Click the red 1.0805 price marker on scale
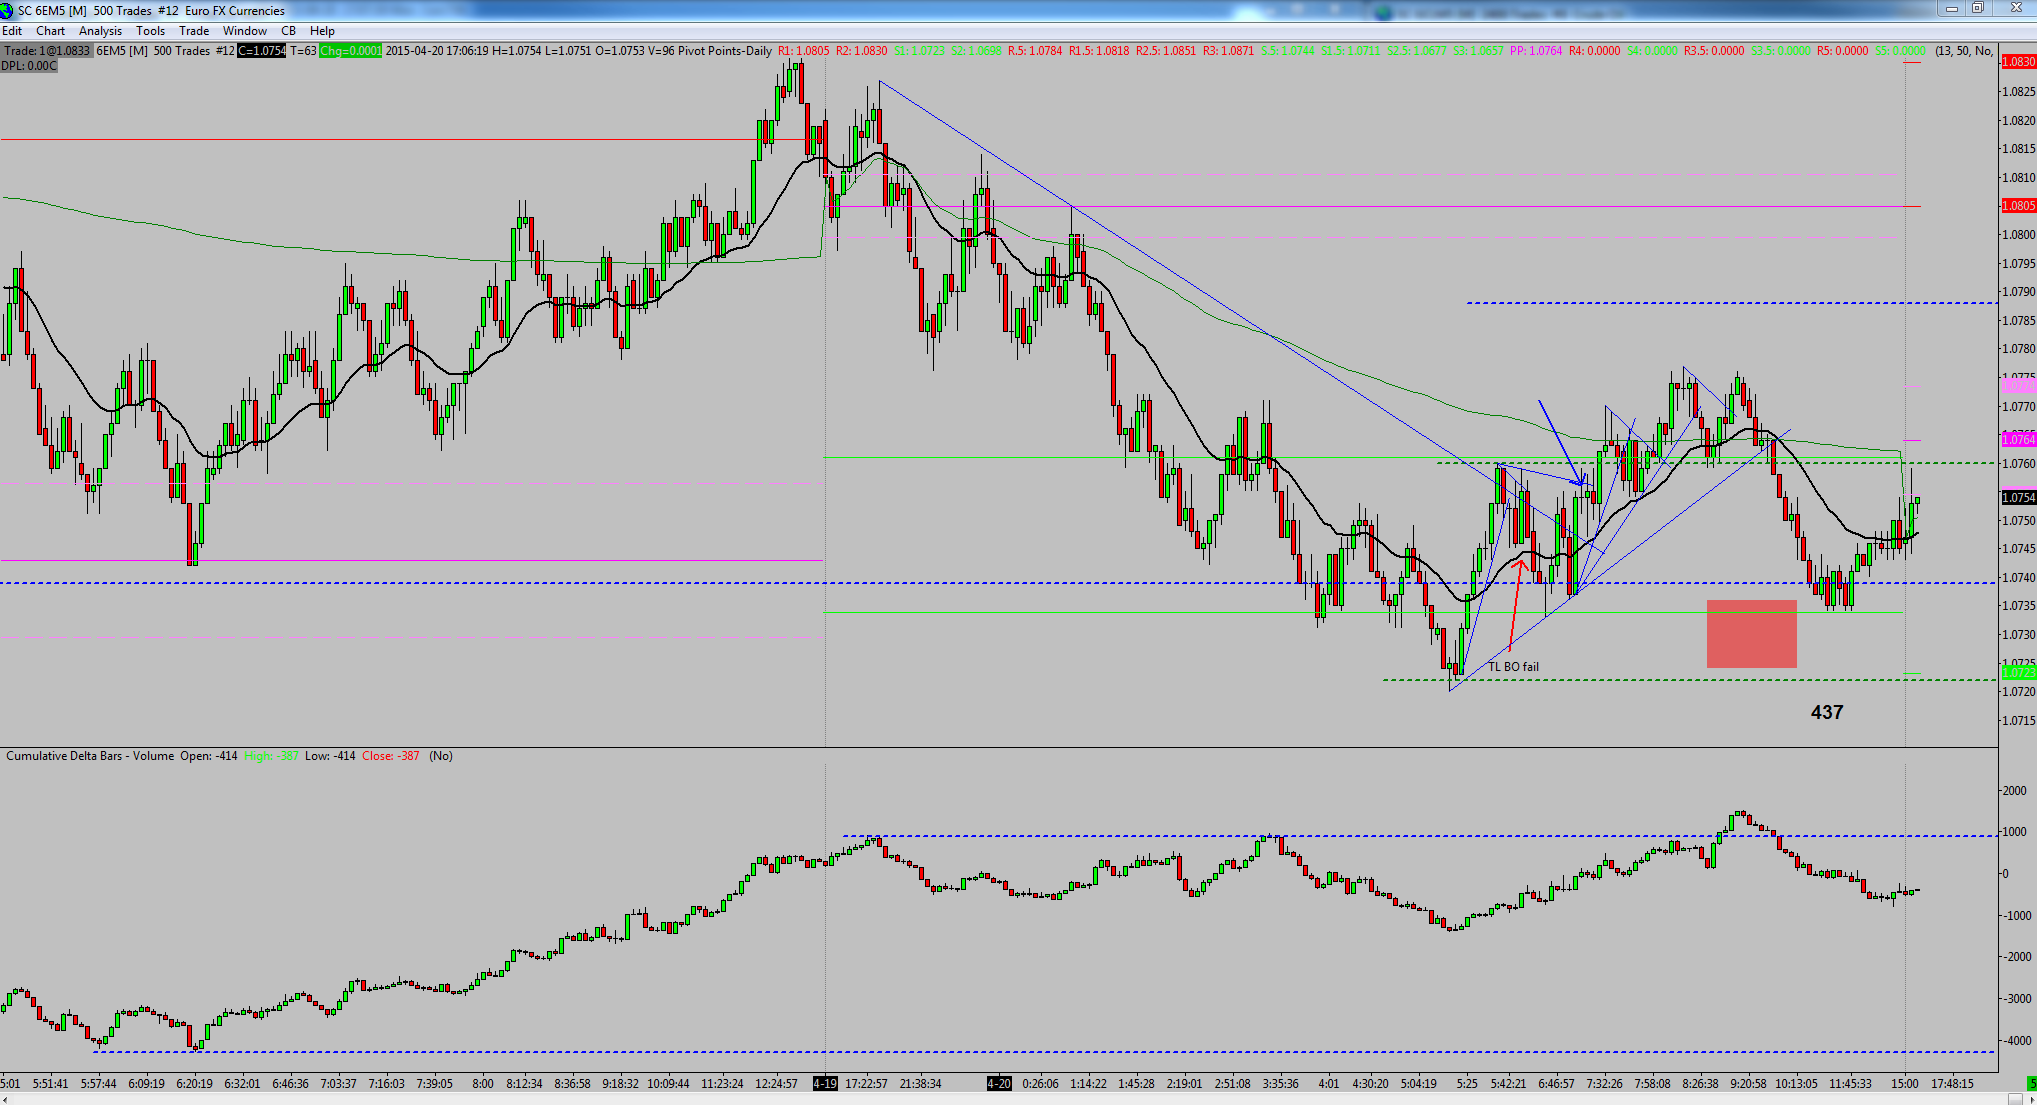 coord(2018,206)
